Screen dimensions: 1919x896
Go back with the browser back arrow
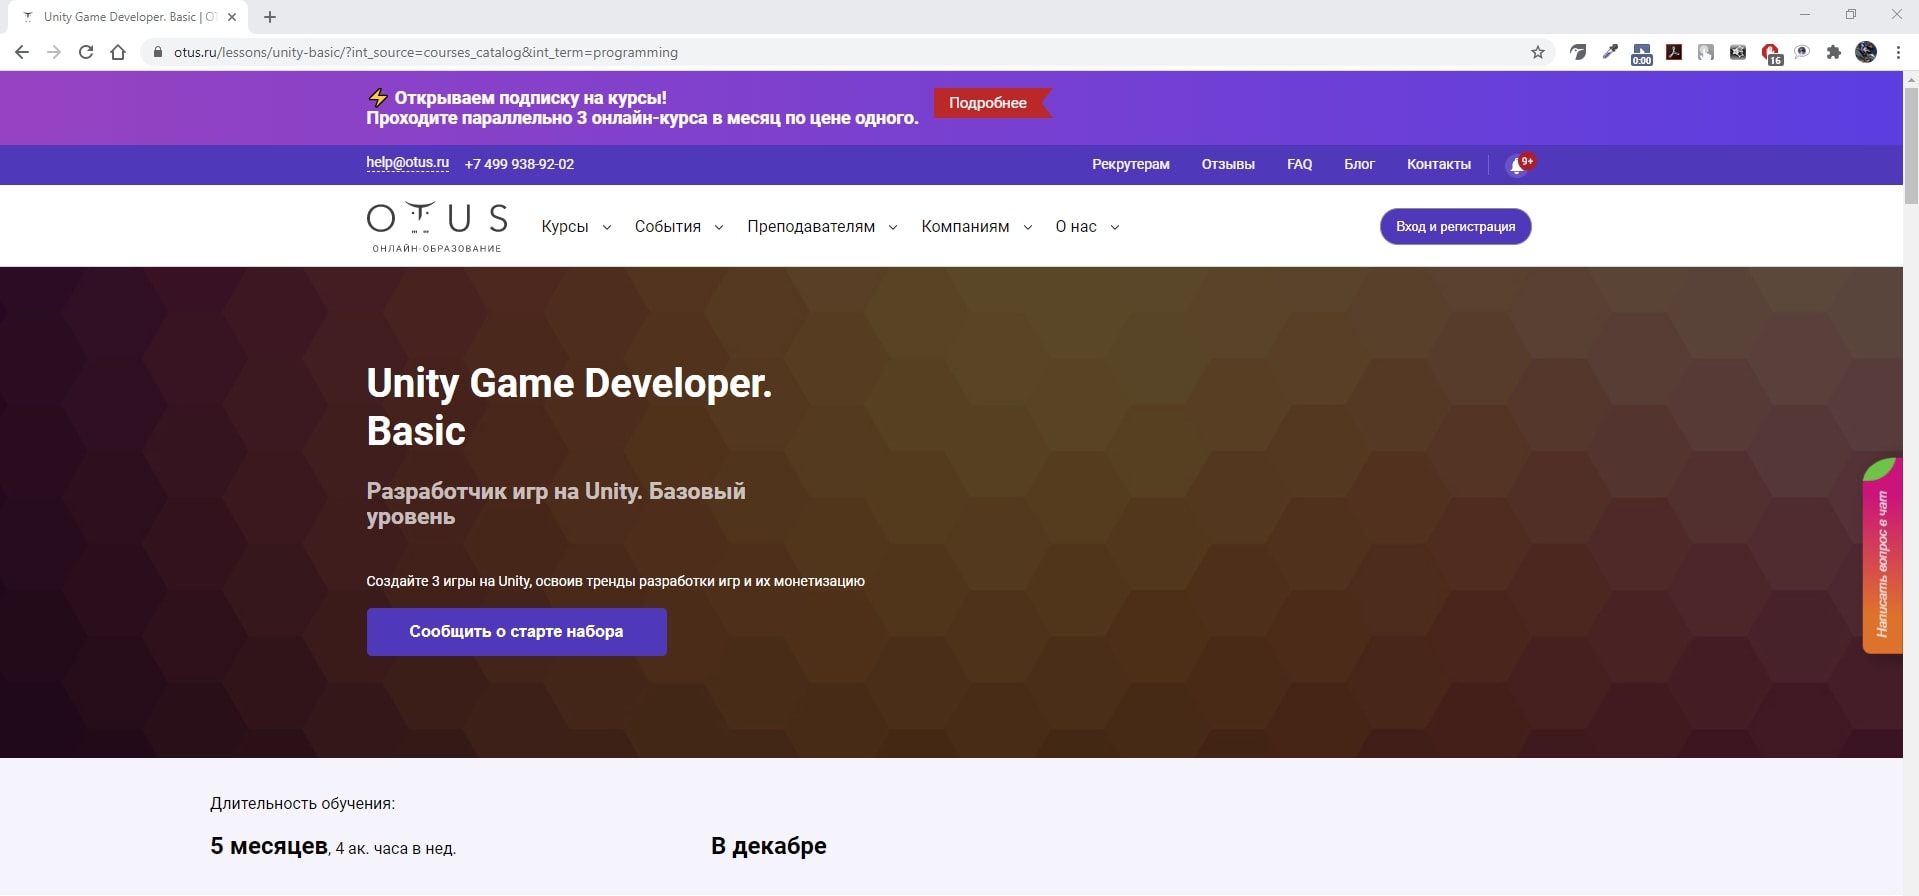click(22, 52)
